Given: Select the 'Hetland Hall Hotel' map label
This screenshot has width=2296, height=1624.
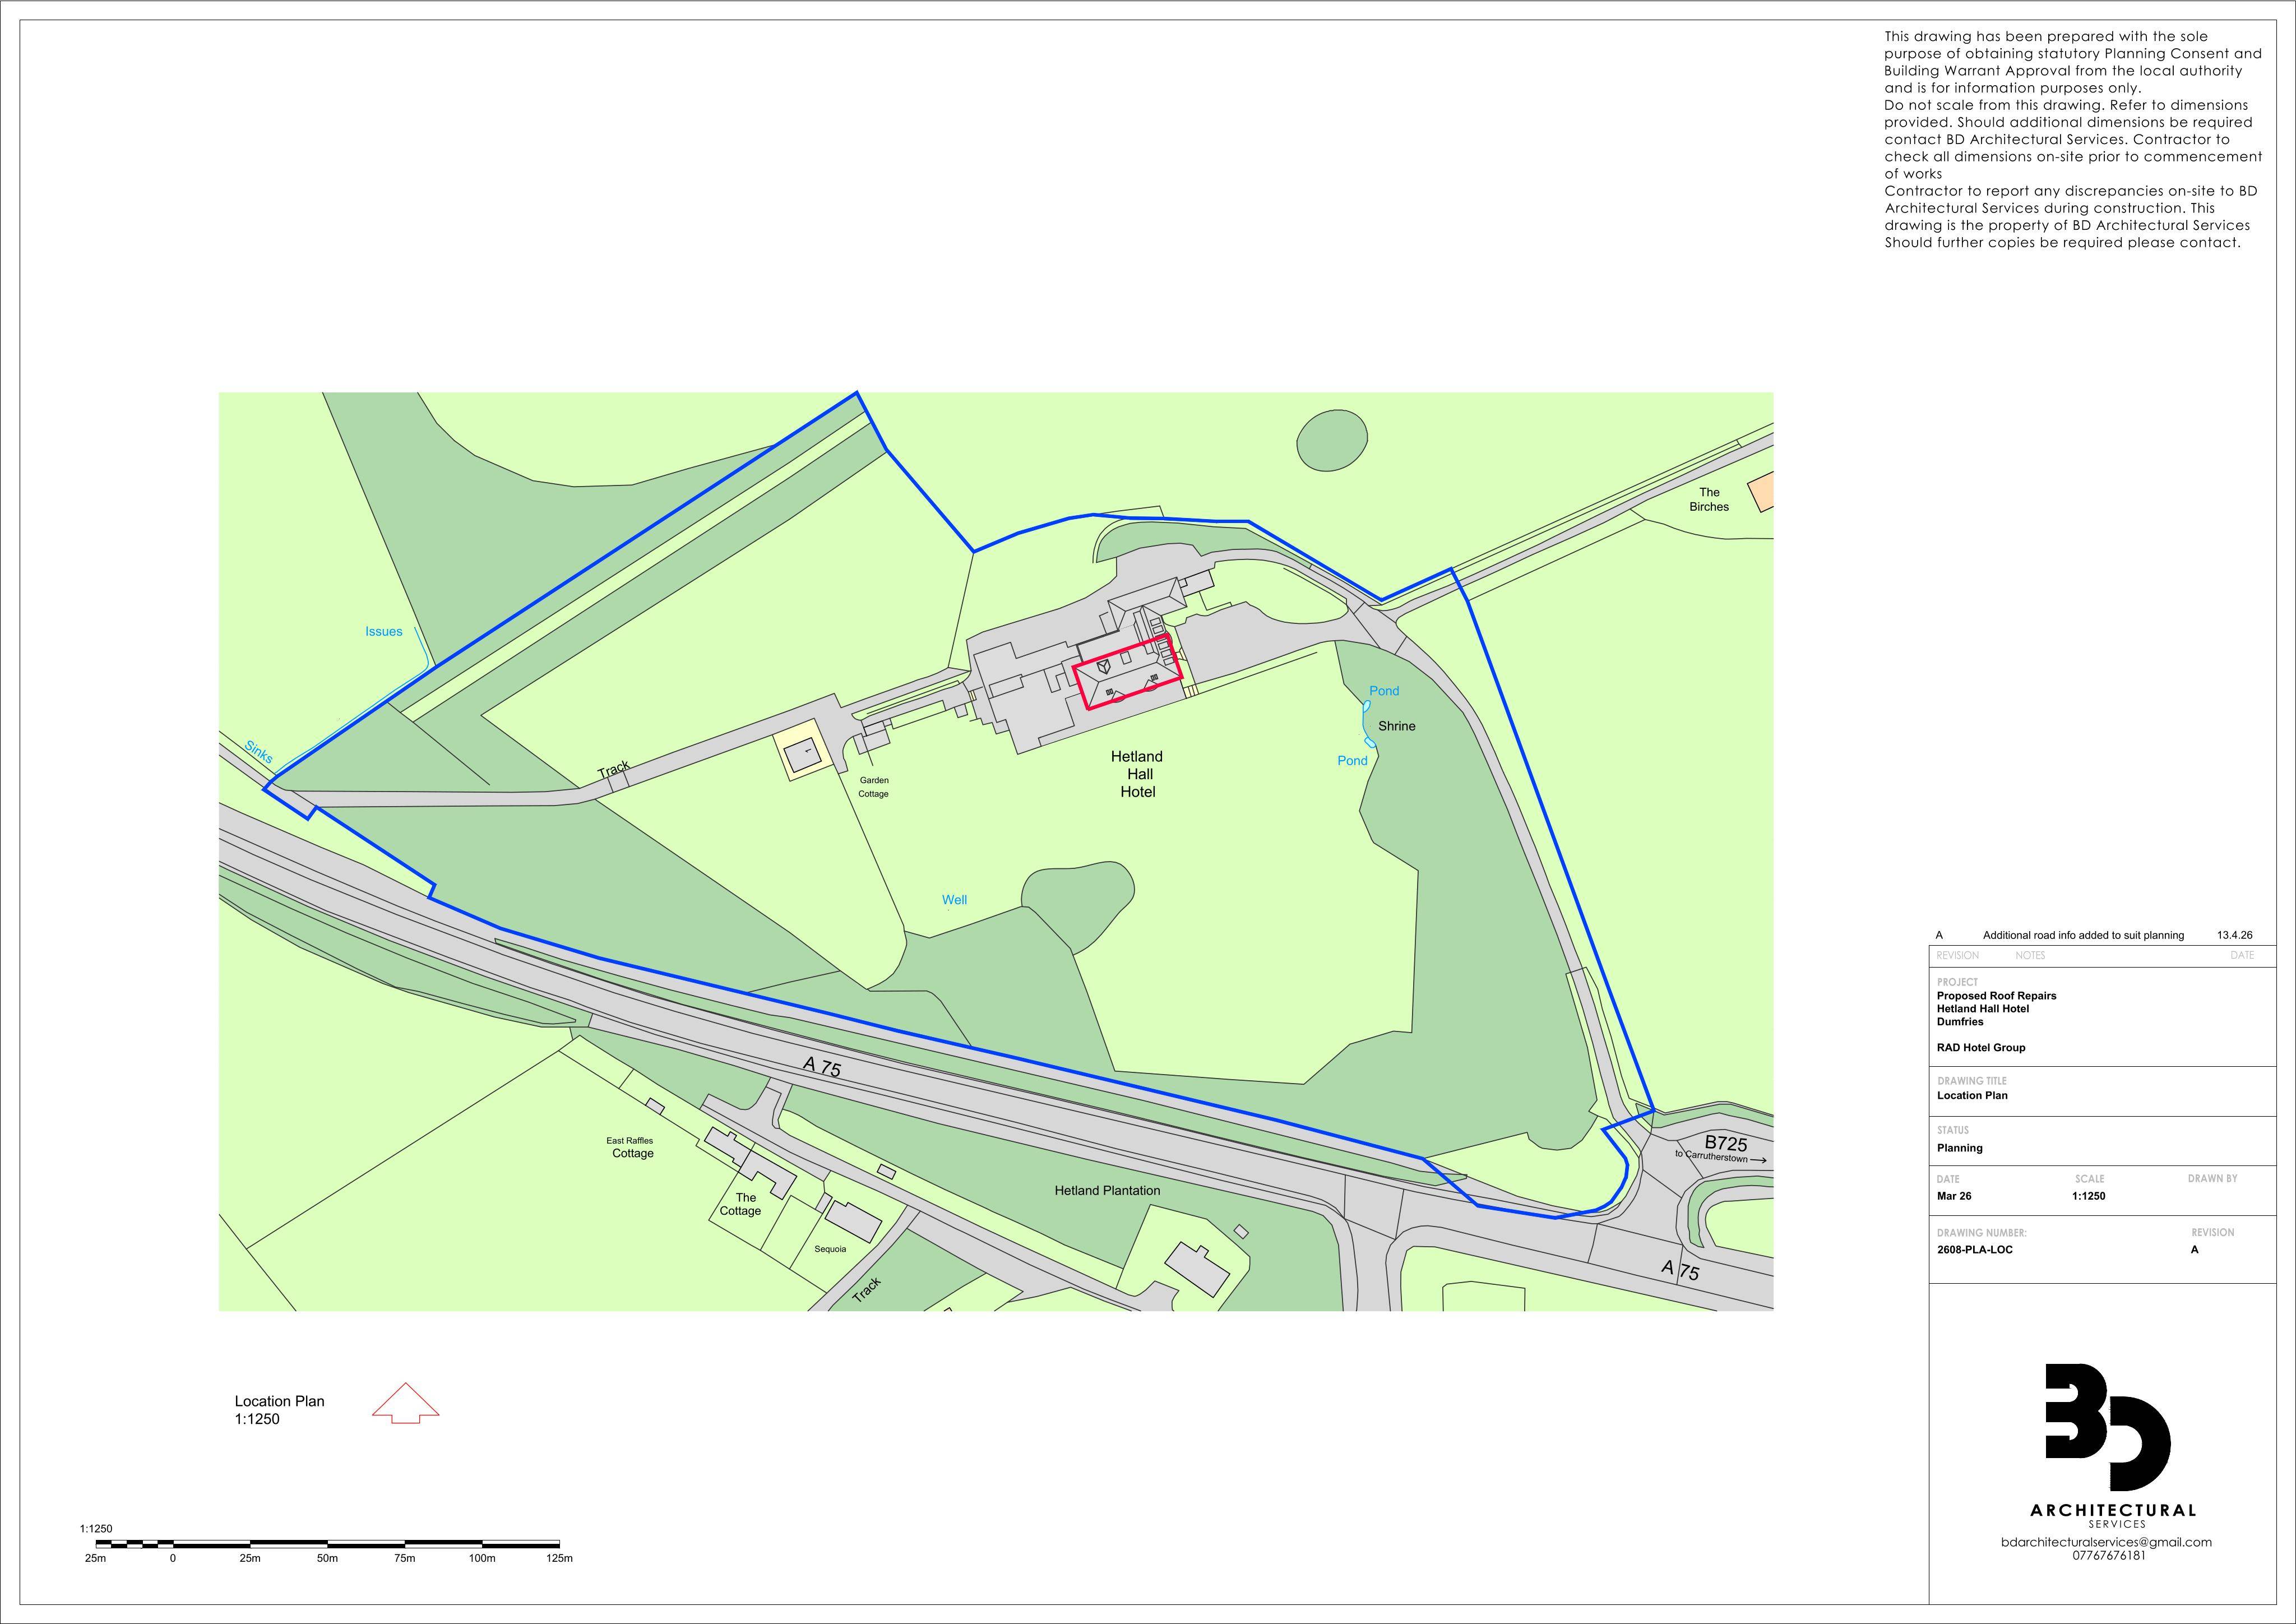Looking at the screenshot, I should tap(1137, 774).
